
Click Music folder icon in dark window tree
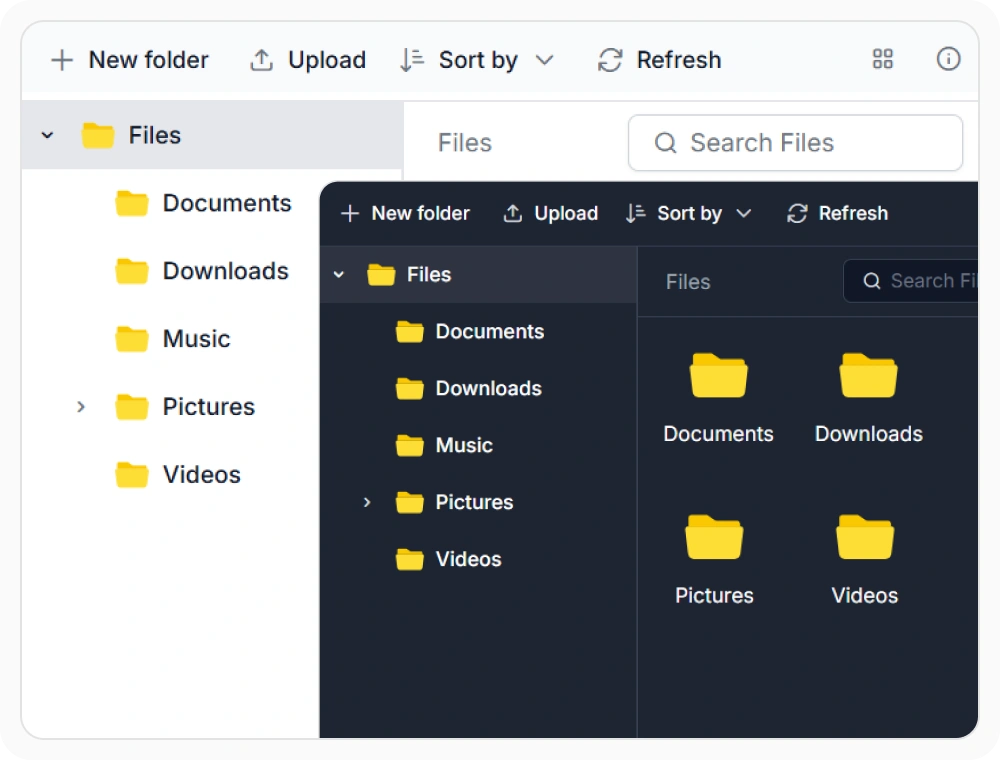(x=409, y=445)
